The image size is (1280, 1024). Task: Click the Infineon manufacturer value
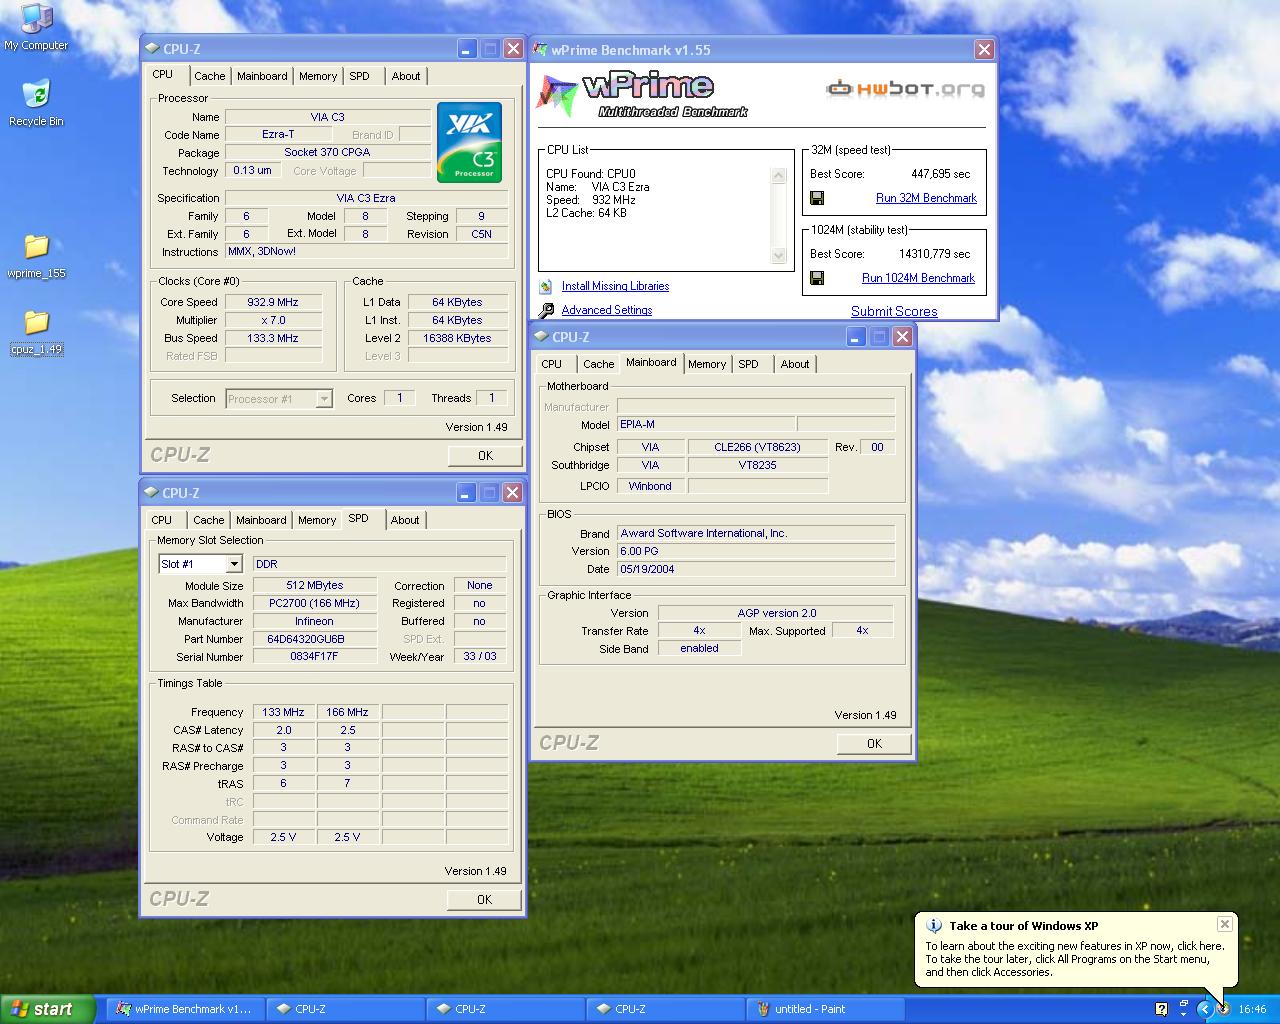click(x=314, y=621)
